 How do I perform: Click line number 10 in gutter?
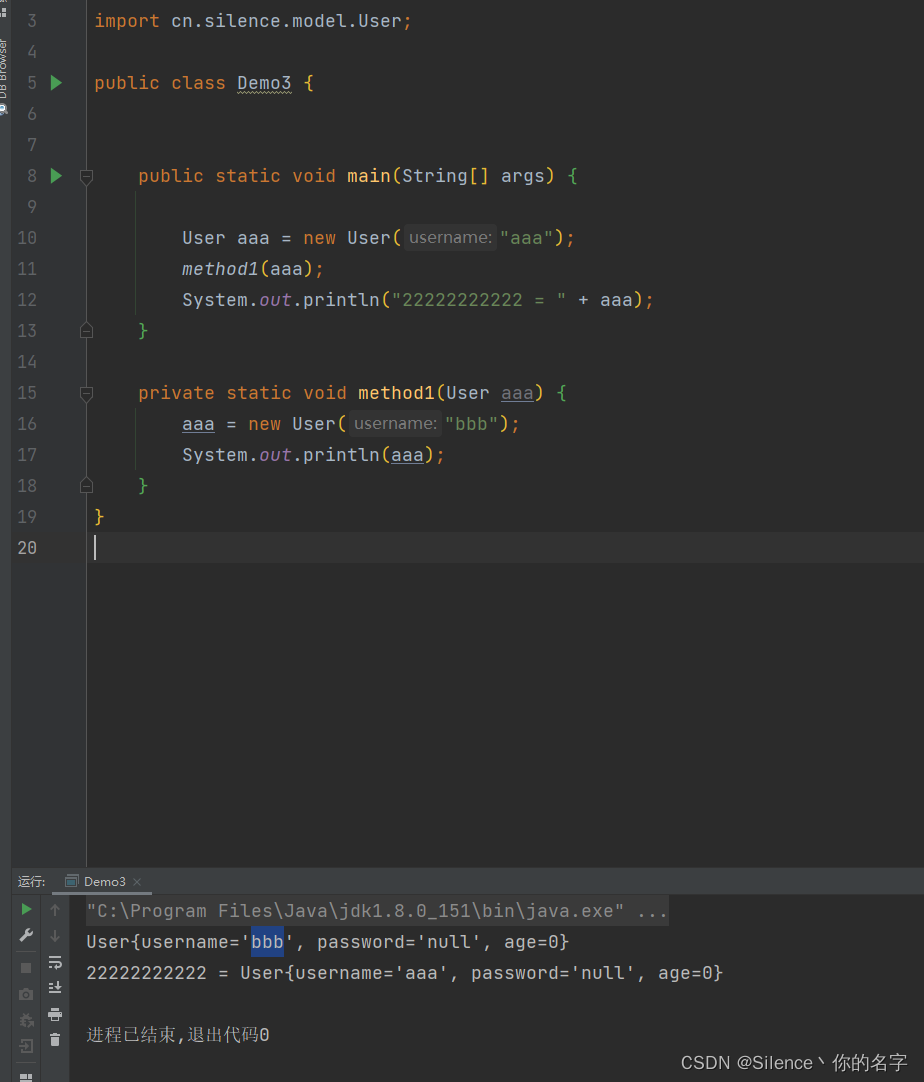click(27, 238)
